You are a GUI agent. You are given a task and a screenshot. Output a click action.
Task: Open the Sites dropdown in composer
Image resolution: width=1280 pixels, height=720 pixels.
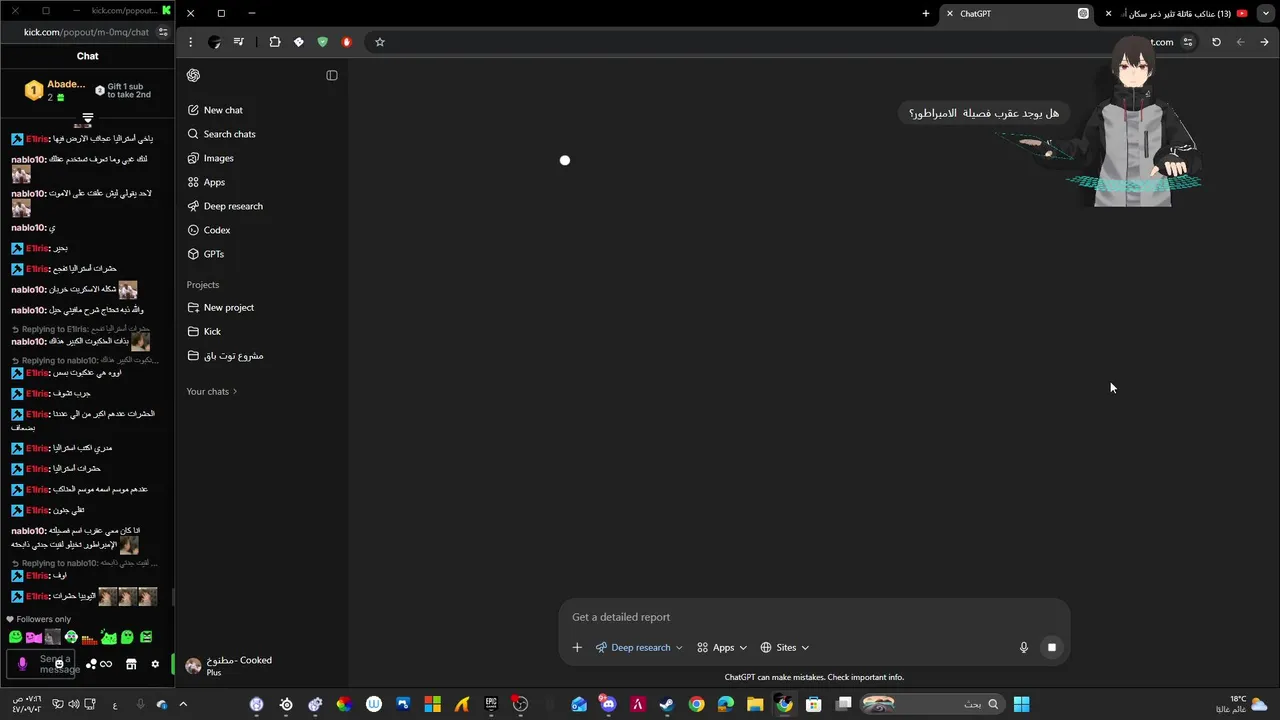click(x=785, y=647)
